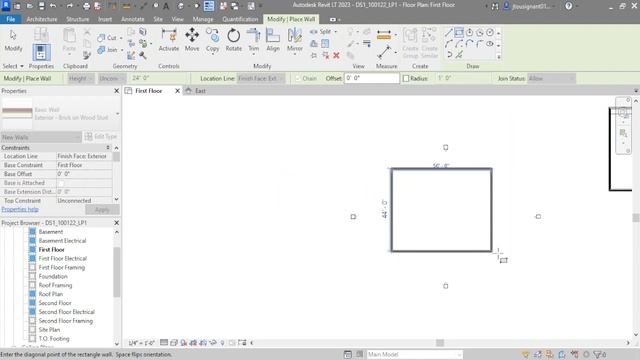Select Basement Electrical in Project Browser
This screenshot has width=640, height=360.
(62, 241)
